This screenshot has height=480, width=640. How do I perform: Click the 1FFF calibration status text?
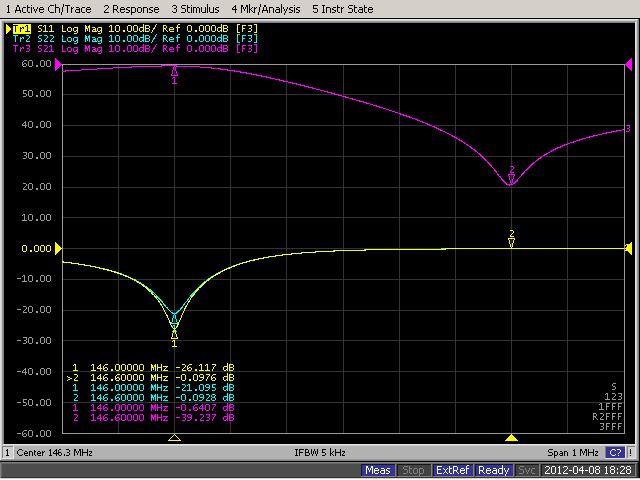coord(610,407)
